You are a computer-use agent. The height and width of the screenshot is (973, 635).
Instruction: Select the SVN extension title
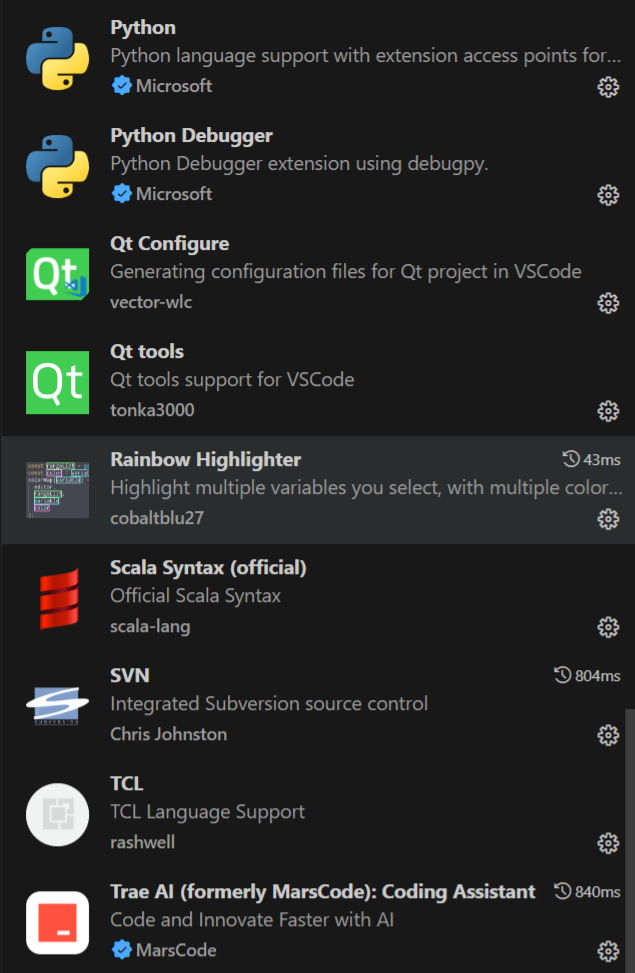pyautogui.click(x=130, y=676)
